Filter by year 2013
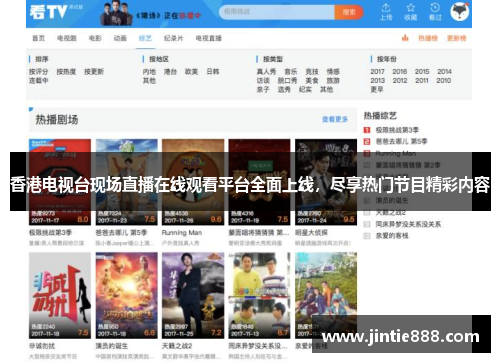 coord(377,81)
